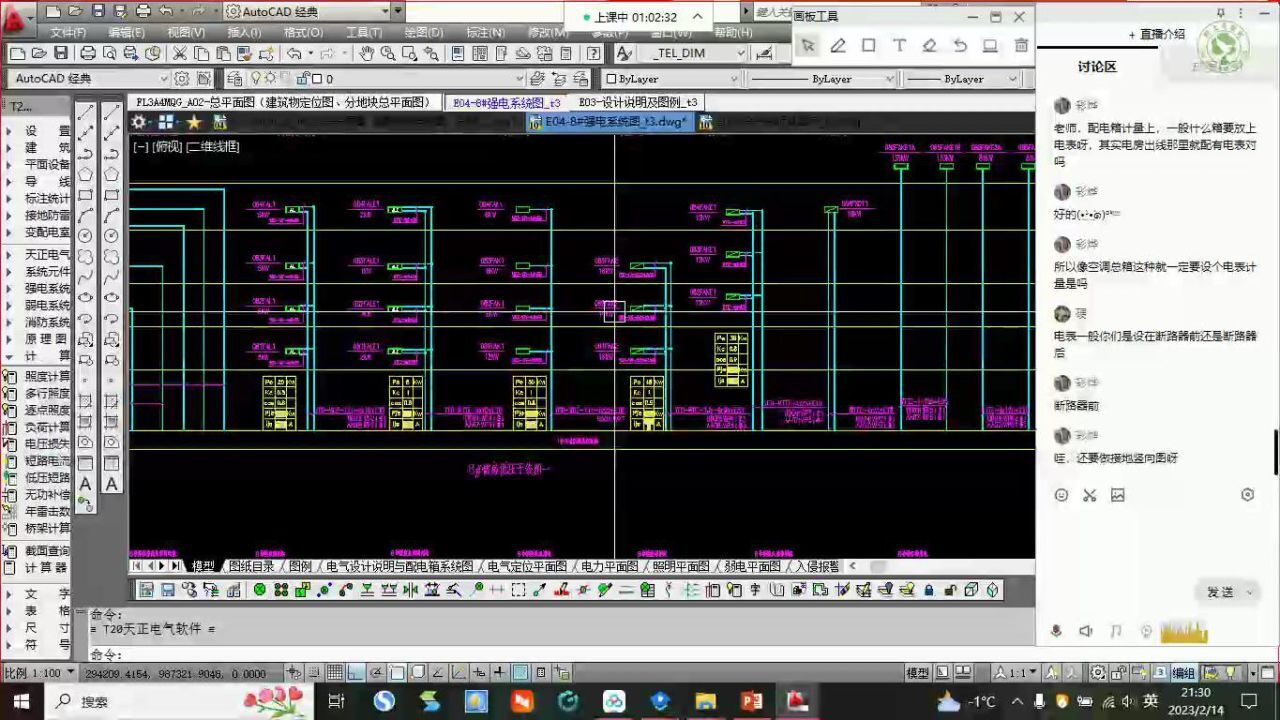Open the 上课中 class timer chevron
Screen dimensions: 1280x720
click(x=697, y=17)
